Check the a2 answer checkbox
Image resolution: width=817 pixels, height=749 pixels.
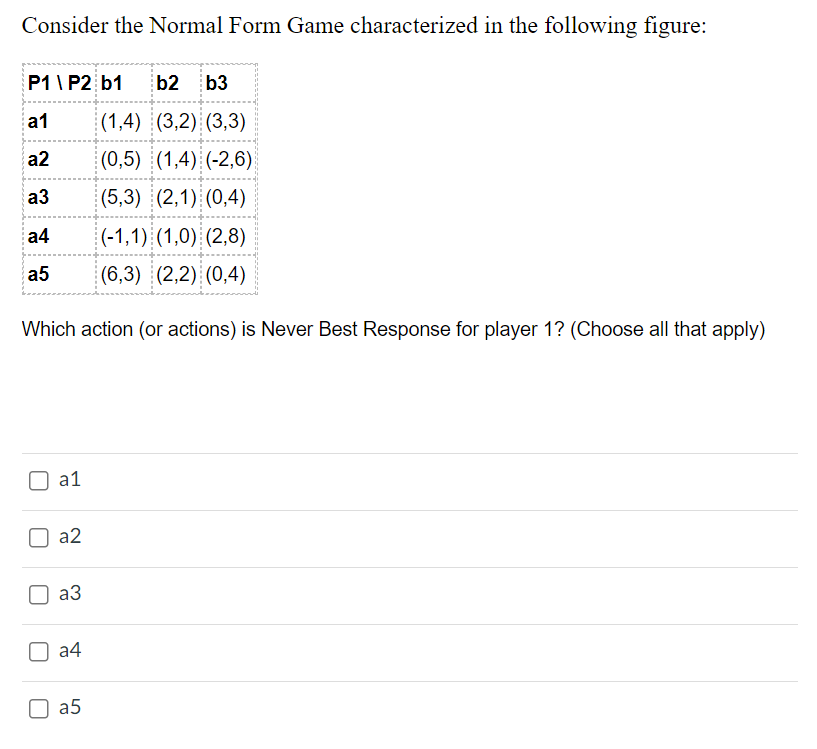coord(38,537)
